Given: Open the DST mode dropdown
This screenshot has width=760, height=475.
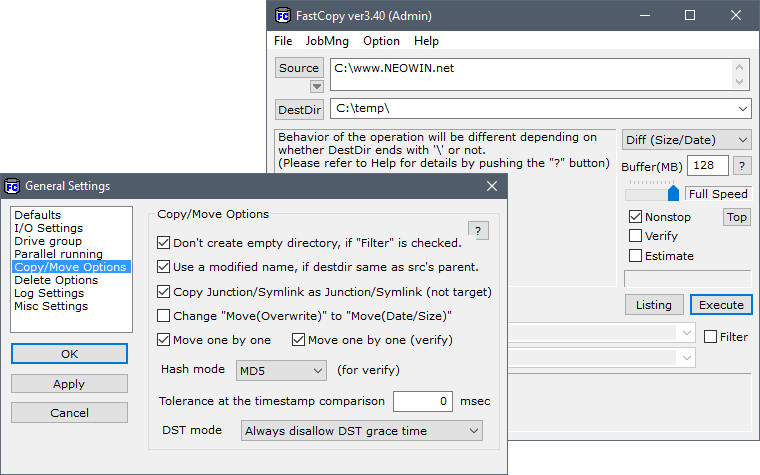Looking at the screenshot, I should 361,430.
